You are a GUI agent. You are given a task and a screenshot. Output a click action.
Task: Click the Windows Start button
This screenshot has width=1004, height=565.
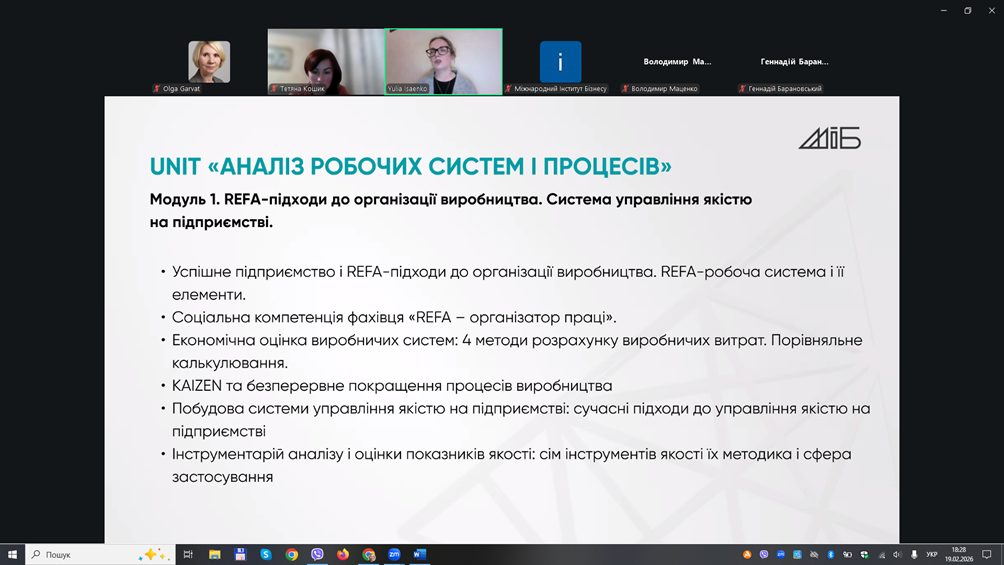point(12,554)
